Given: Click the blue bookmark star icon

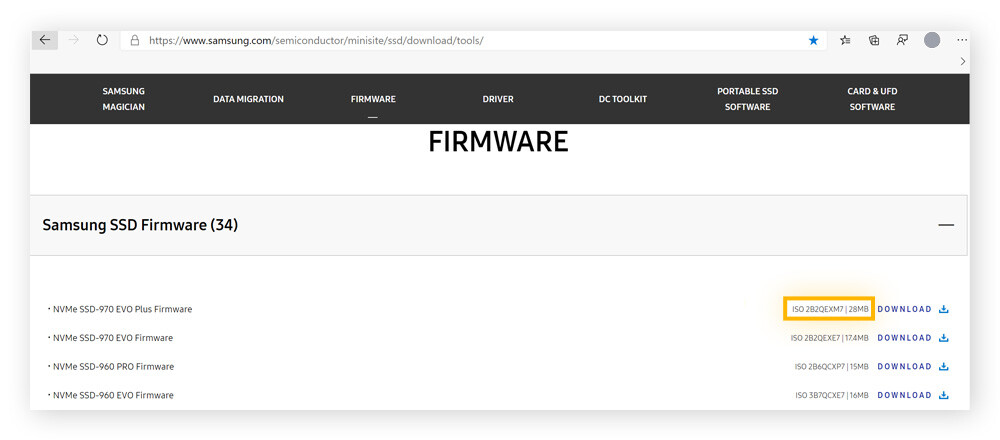Looking at the screenshot, I should click(813, 40).
